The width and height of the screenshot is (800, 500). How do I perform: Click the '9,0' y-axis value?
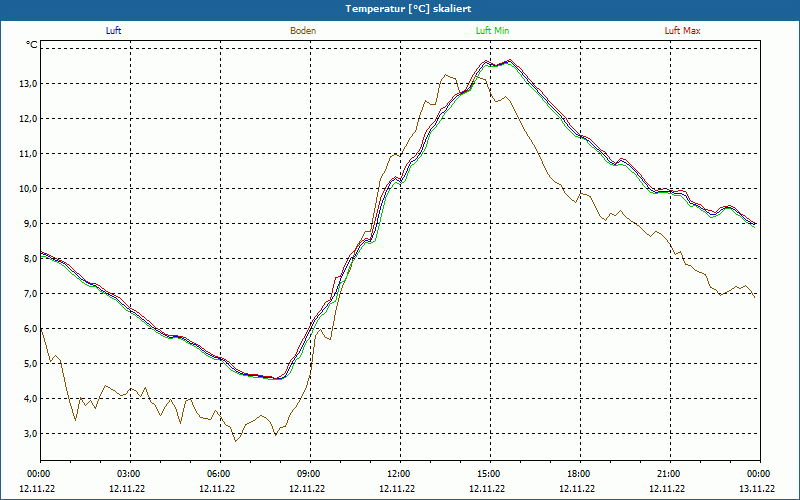click(x=30, y=223)
